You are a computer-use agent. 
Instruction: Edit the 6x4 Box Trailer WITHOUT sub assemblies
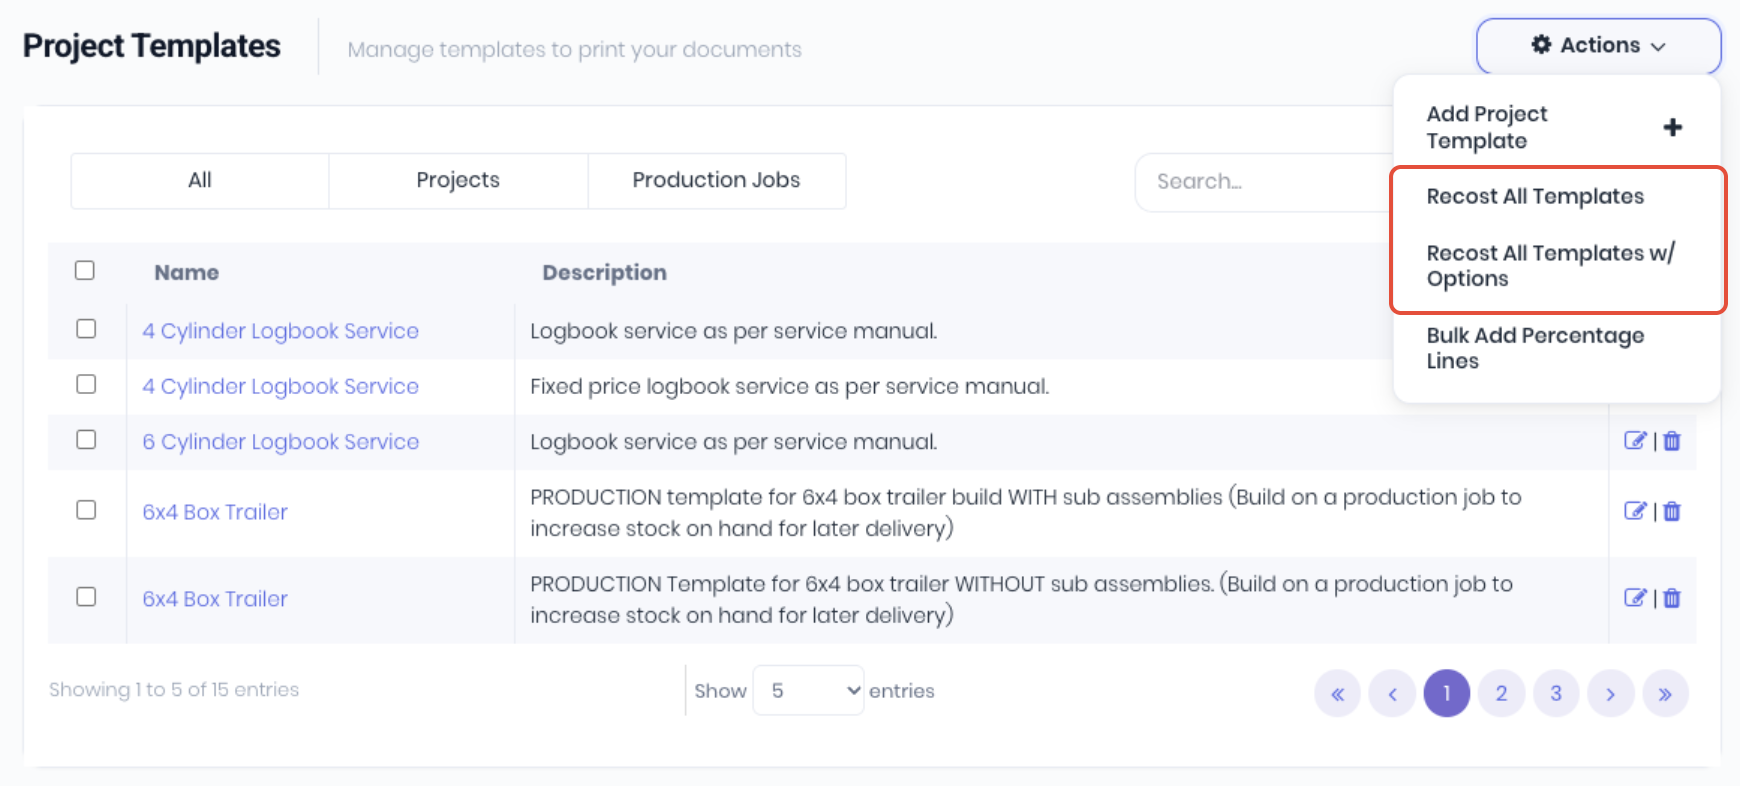(x=1634, y=598)
